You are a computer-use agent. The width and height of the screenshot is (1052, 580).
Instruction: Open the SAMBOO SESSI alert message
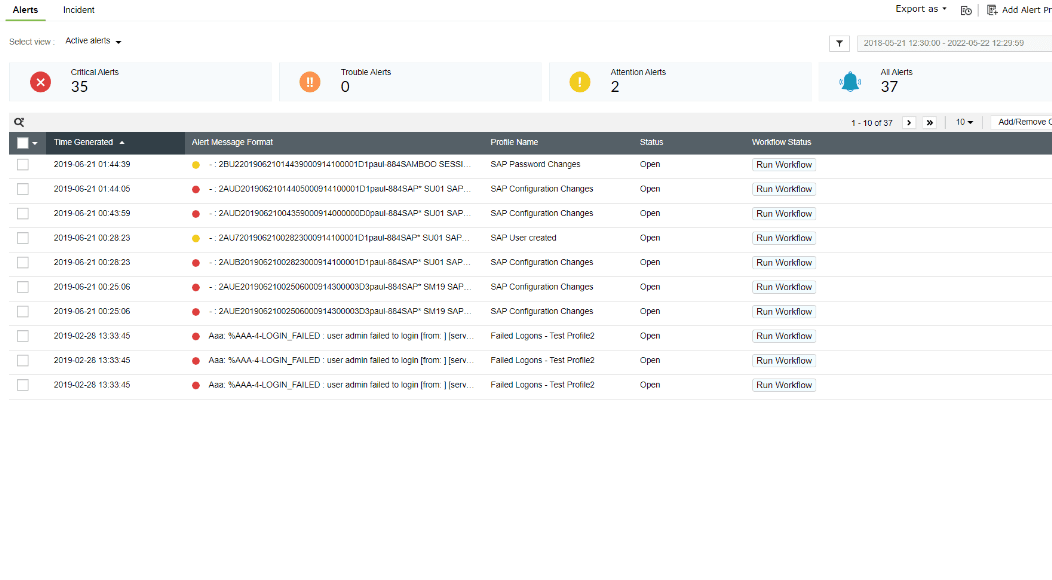(339, 164)
